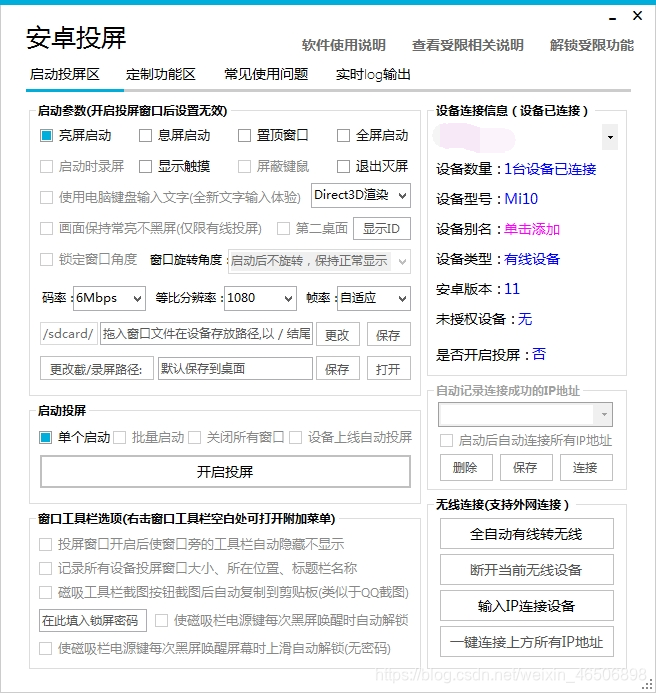This screenshot has height=693, width=656.
Task: Click the 一键连接上方所有IP地址 button
Action: (x=526, y=642)
